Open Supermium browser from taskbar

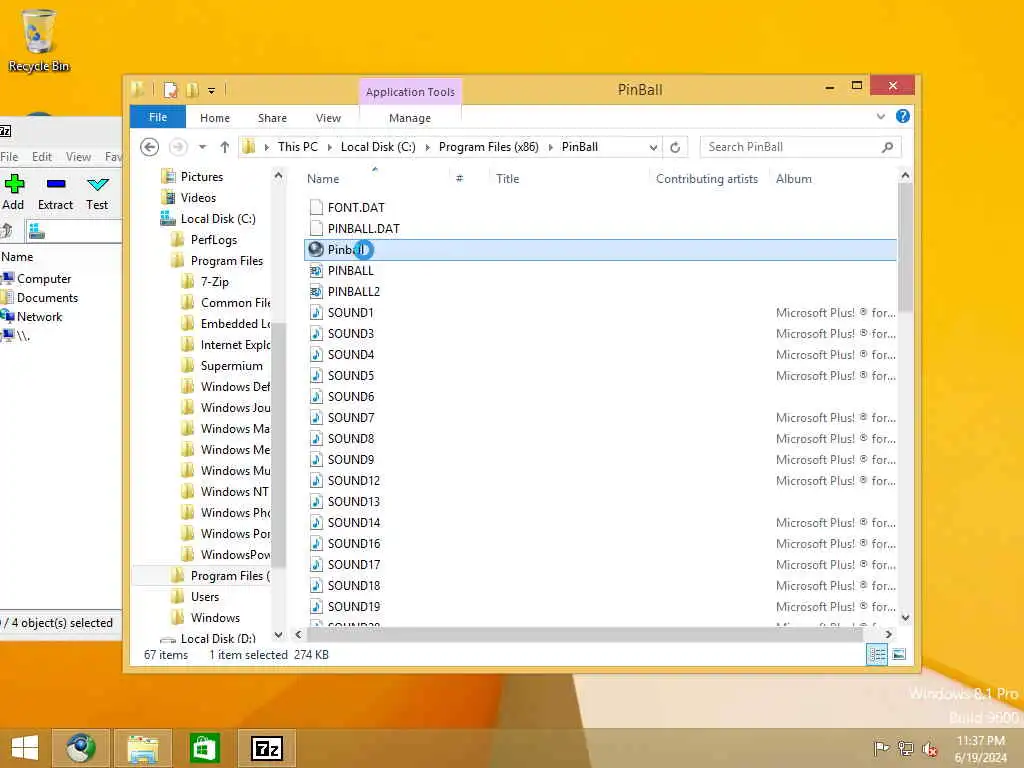(80, 748)
